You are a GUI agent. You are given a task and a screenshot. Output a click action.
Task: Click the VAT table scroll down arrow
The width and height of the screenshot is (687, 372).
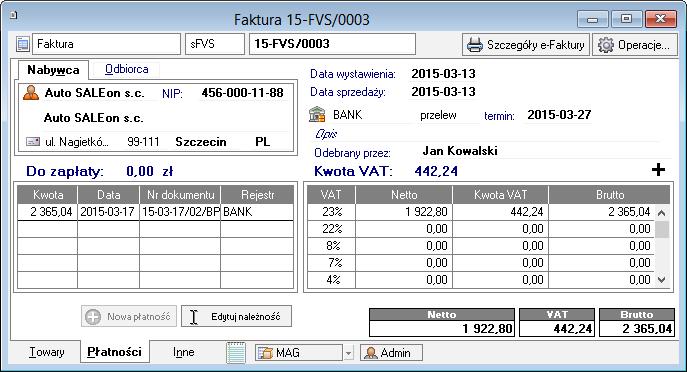click(x=662, y=280)
